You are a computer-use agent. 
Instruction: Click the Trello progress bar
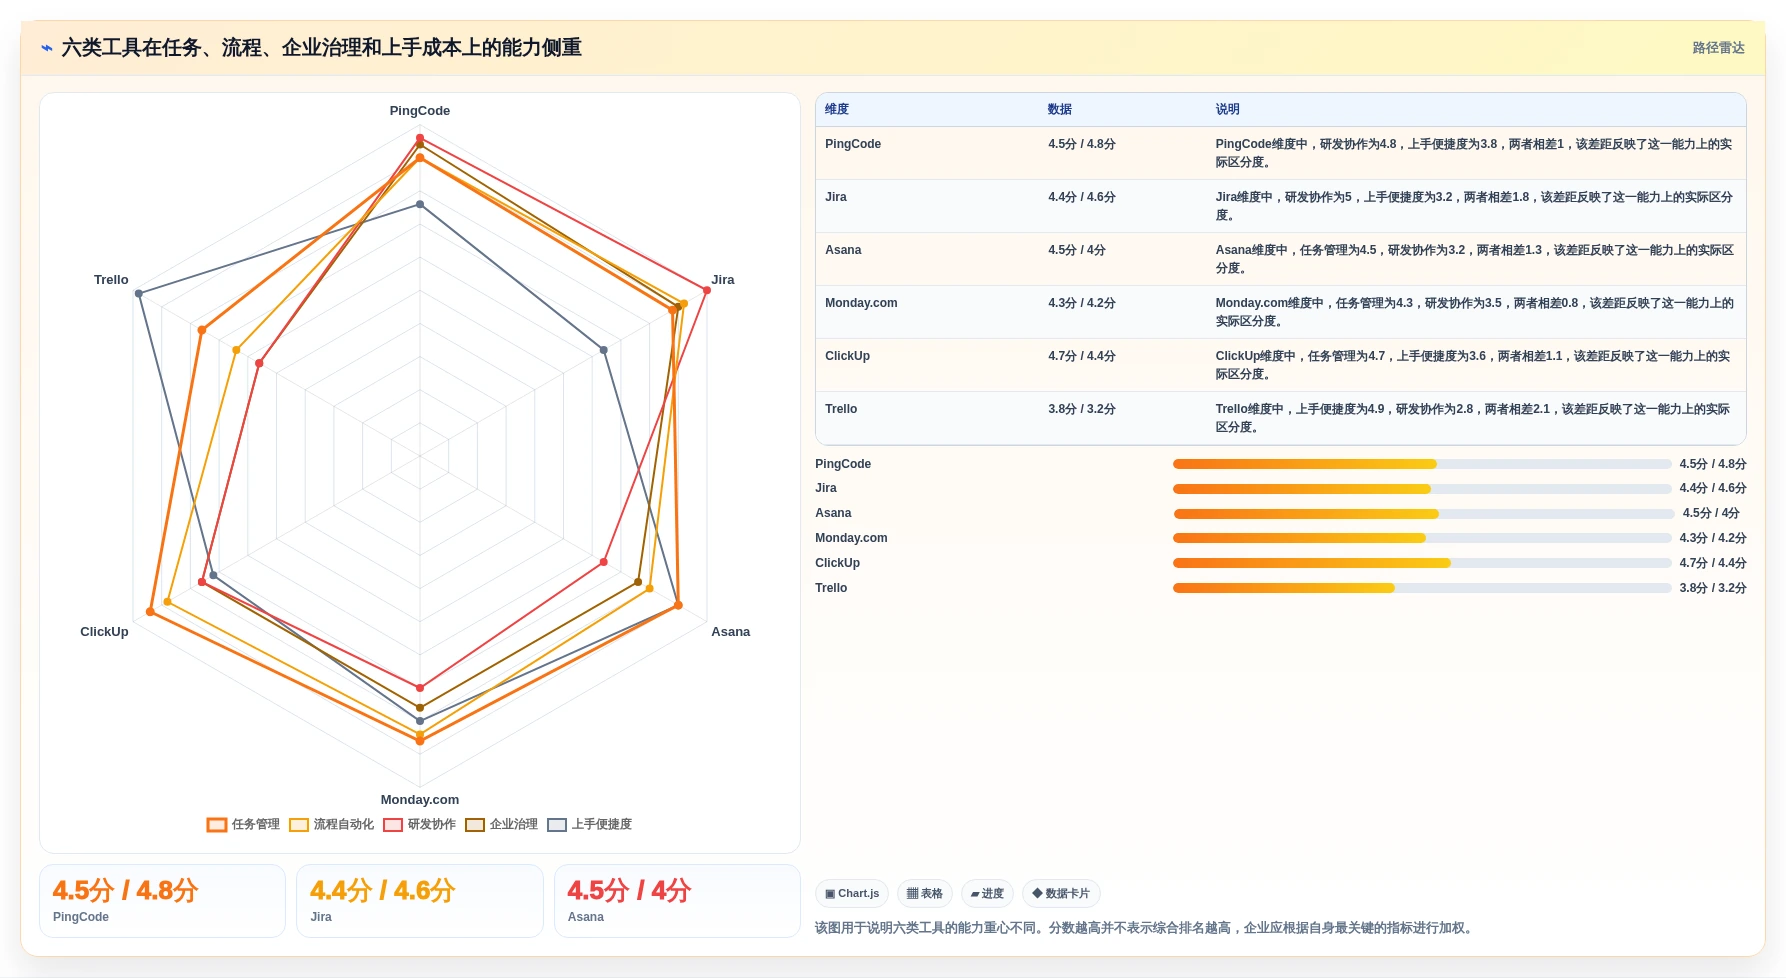tap(1422, 588)
